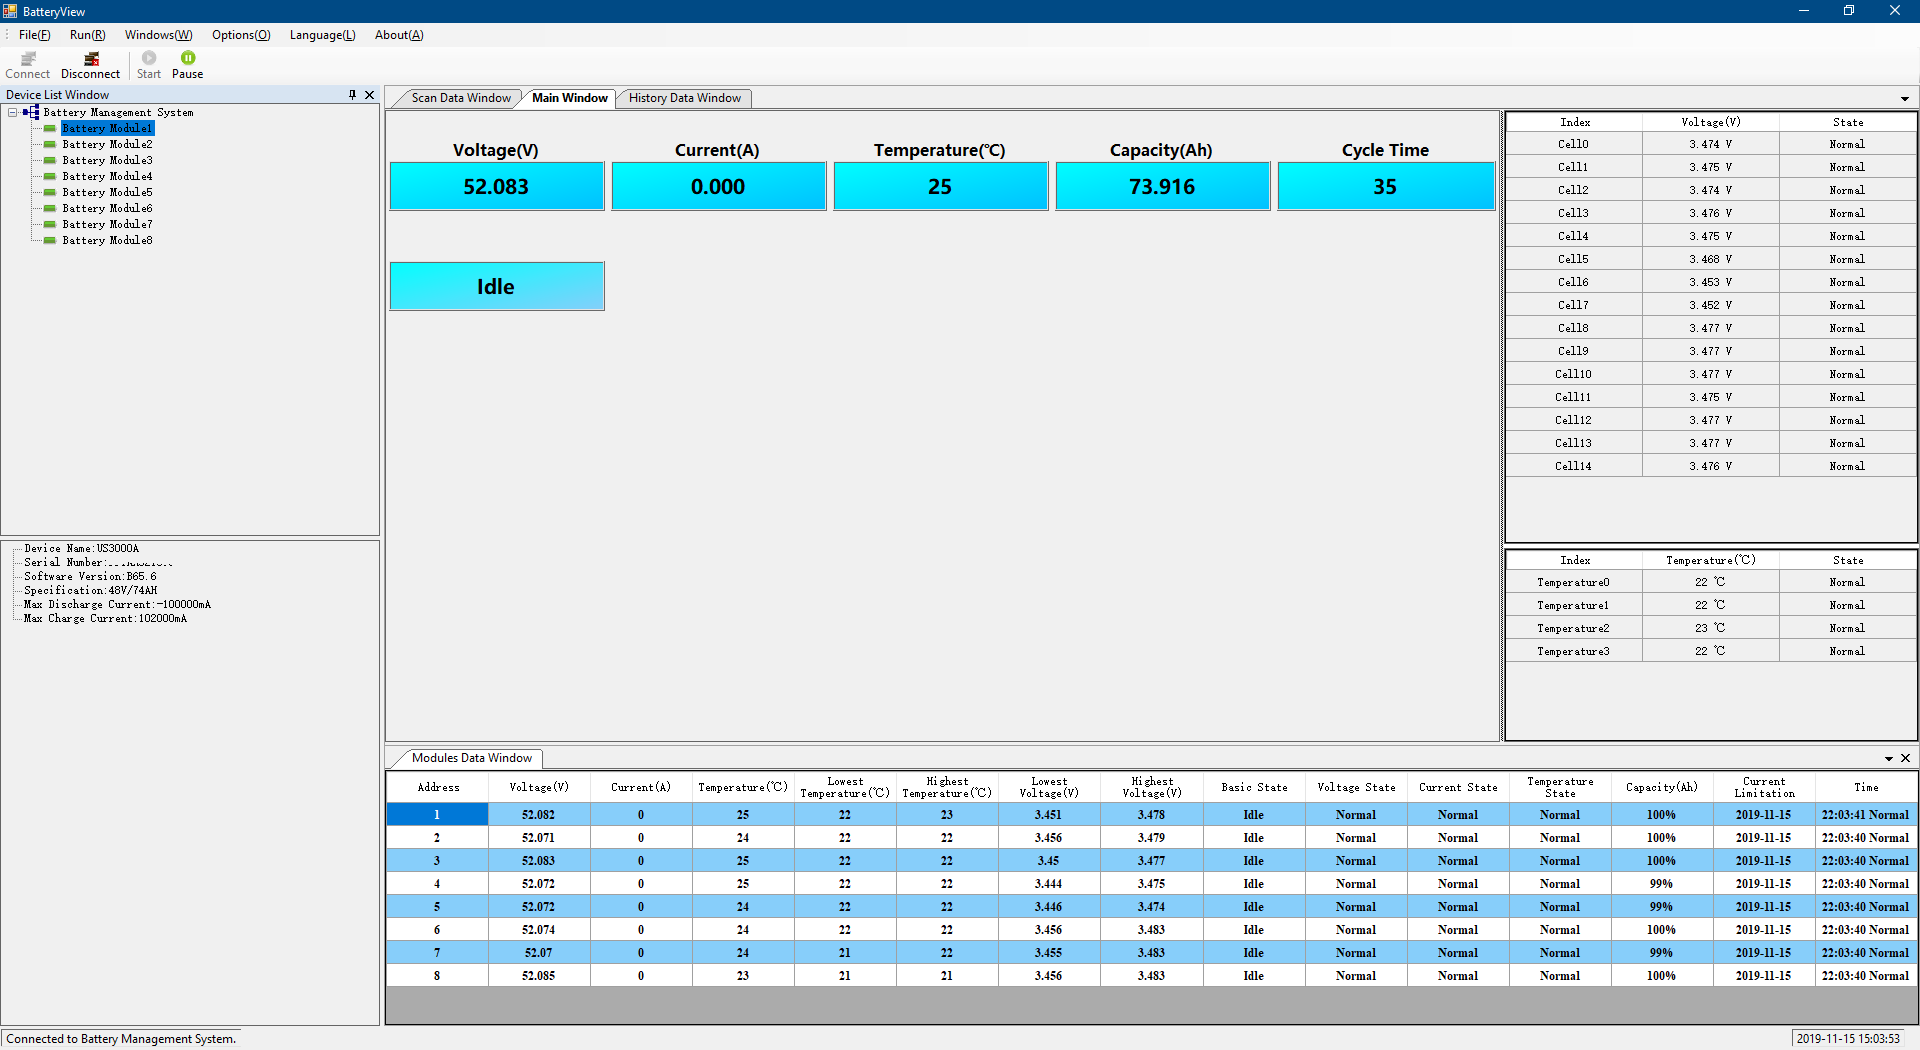This screenshot has height=1050, width=1920.
Task: Select module address 5 row
Action: point(437,907)
